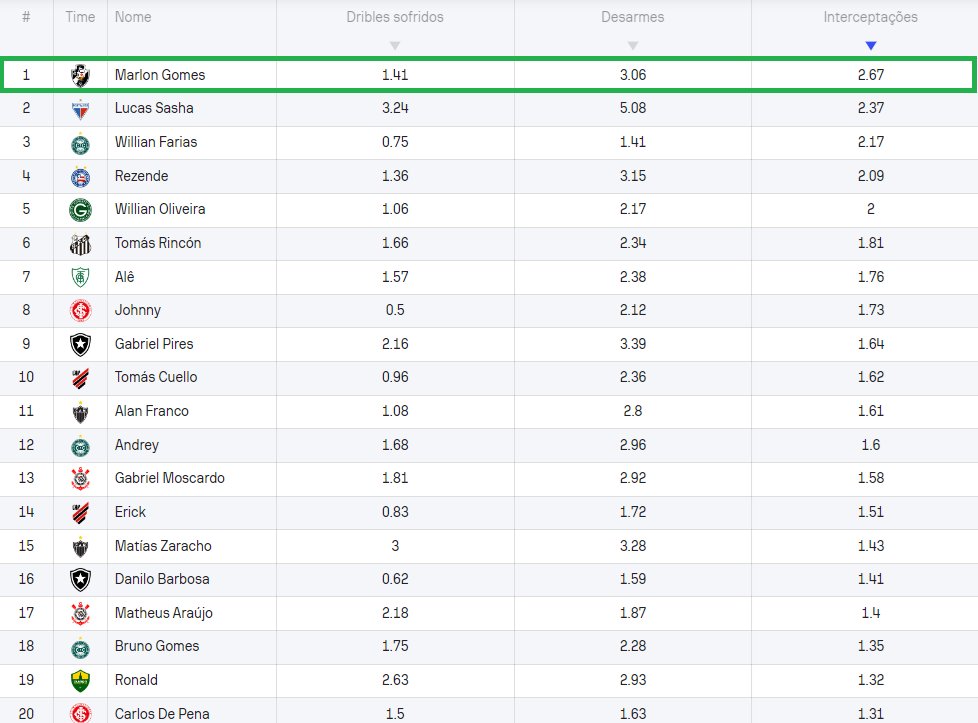
Task: Open Carlos De Pena's name link
Action: click(x=164, y=714)
